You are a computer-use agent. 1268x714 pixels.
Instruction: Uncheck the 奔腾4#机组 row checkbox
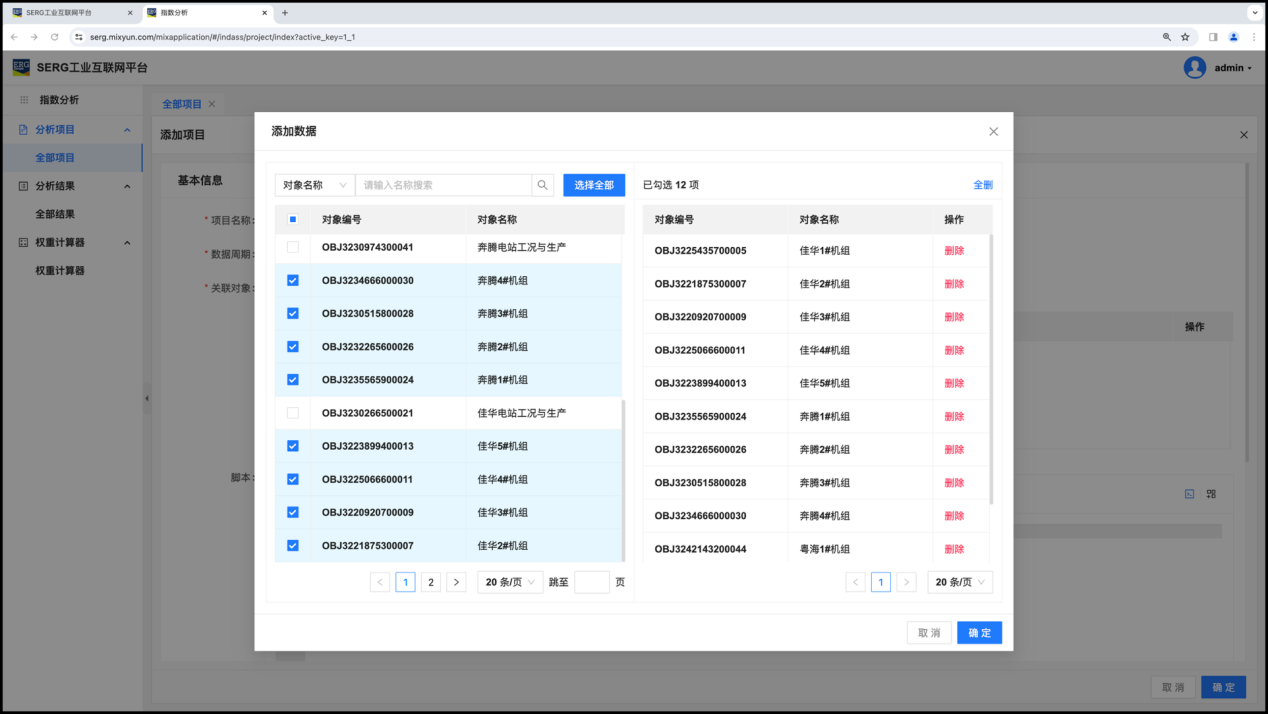(x=293, y=281)
